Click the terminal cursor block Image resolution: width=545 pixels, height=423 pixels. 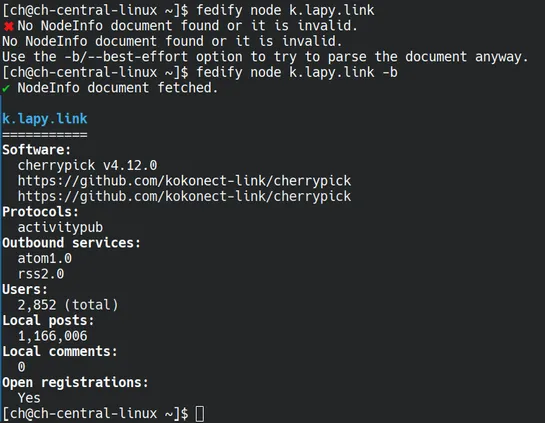click(200, 414)
